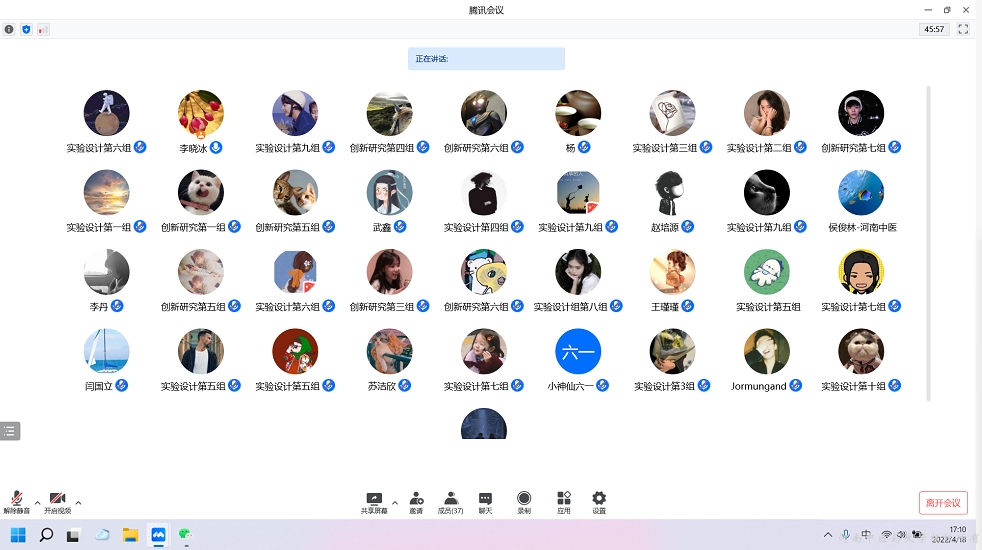Turn on camera with 开启视频

[57, 501]
